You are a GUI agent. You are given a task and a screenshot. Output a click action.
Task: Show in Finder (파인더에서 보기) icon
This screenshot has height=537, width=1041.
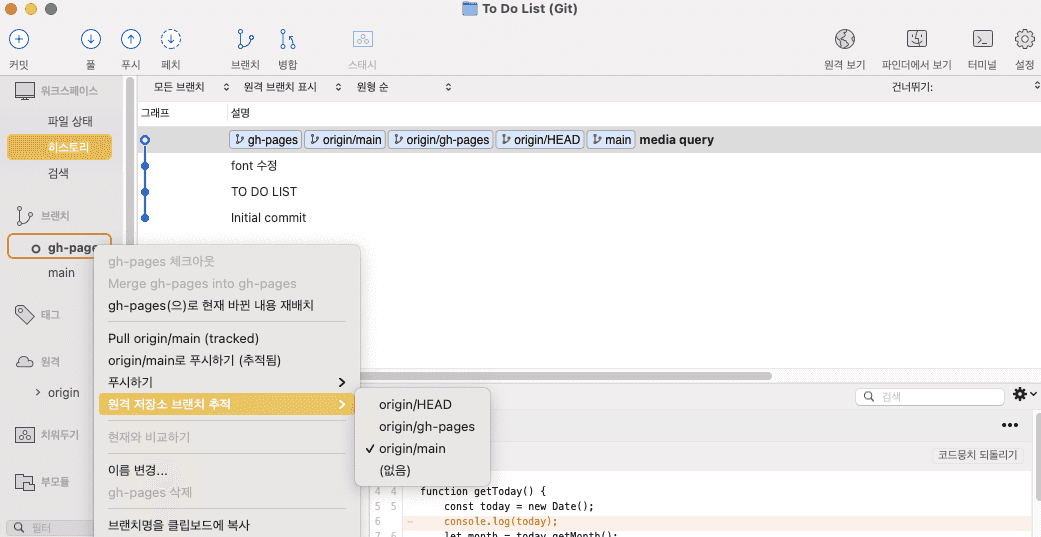click(917, 40)
